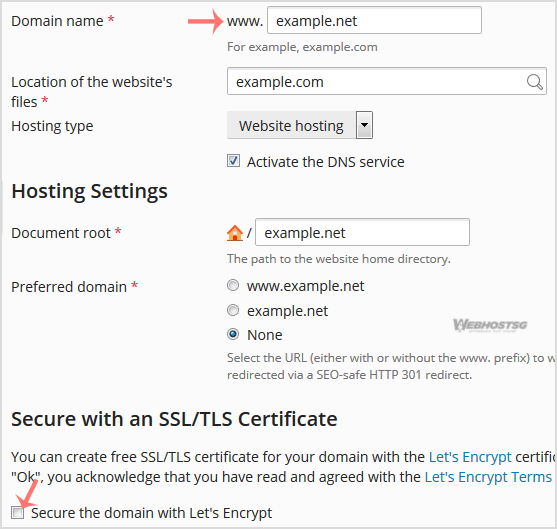This screenshot has height=529, width=557.
Task: Focus the Domain name input field
Action: 374,21
